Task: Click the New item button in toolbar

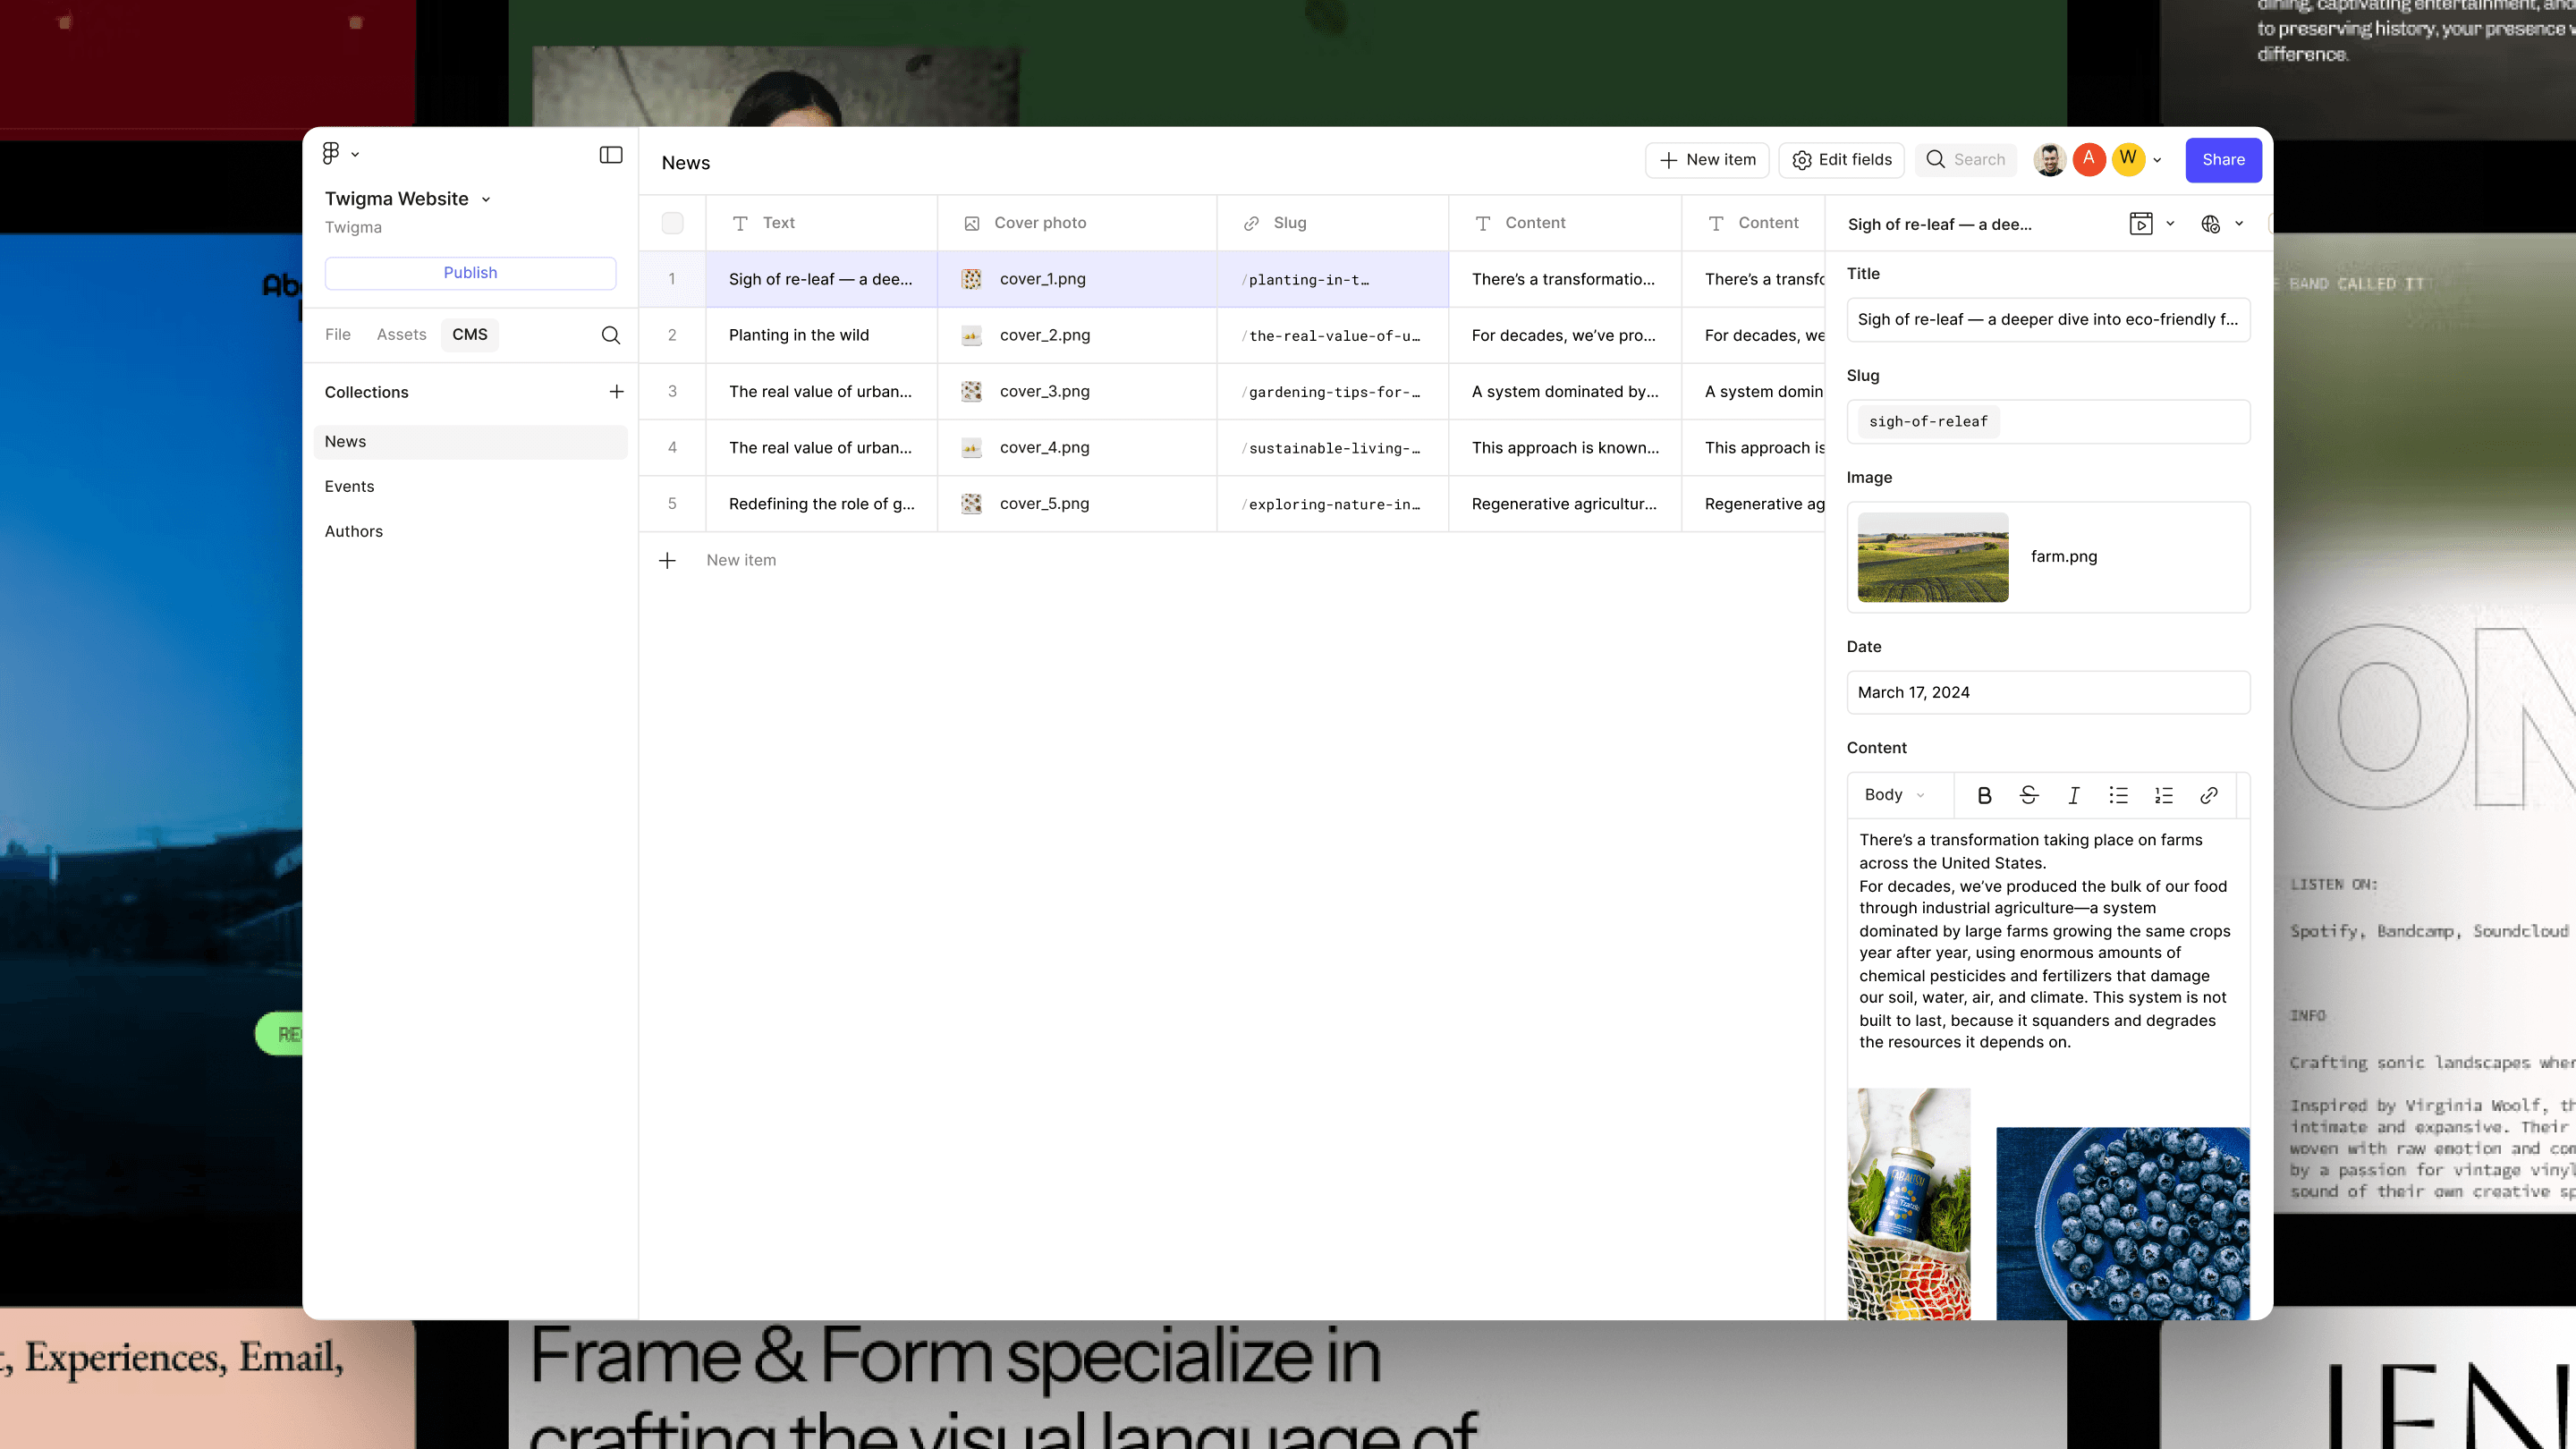Action: pyautogui.click(x=1707, y=160)
